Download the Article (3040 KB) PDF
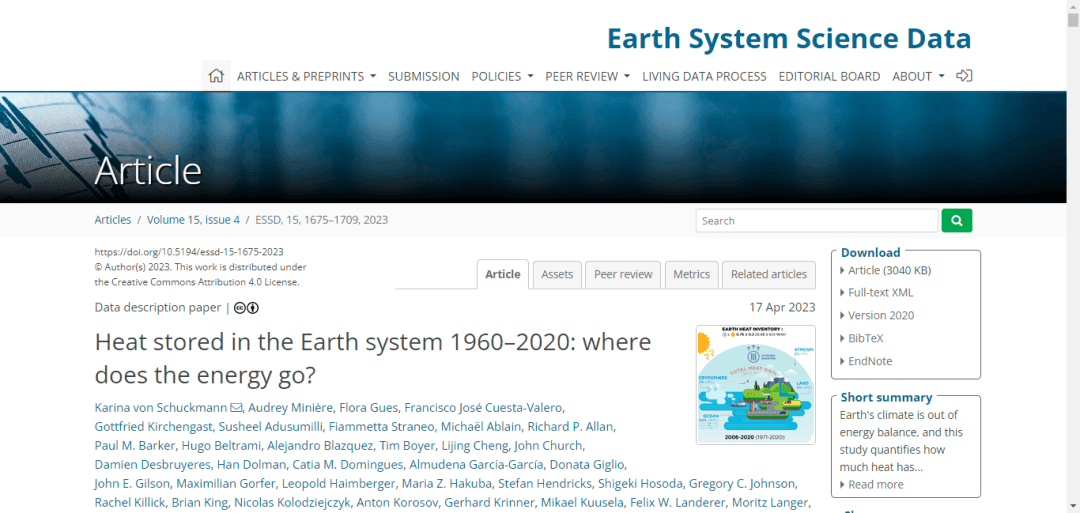 (889, 270)
